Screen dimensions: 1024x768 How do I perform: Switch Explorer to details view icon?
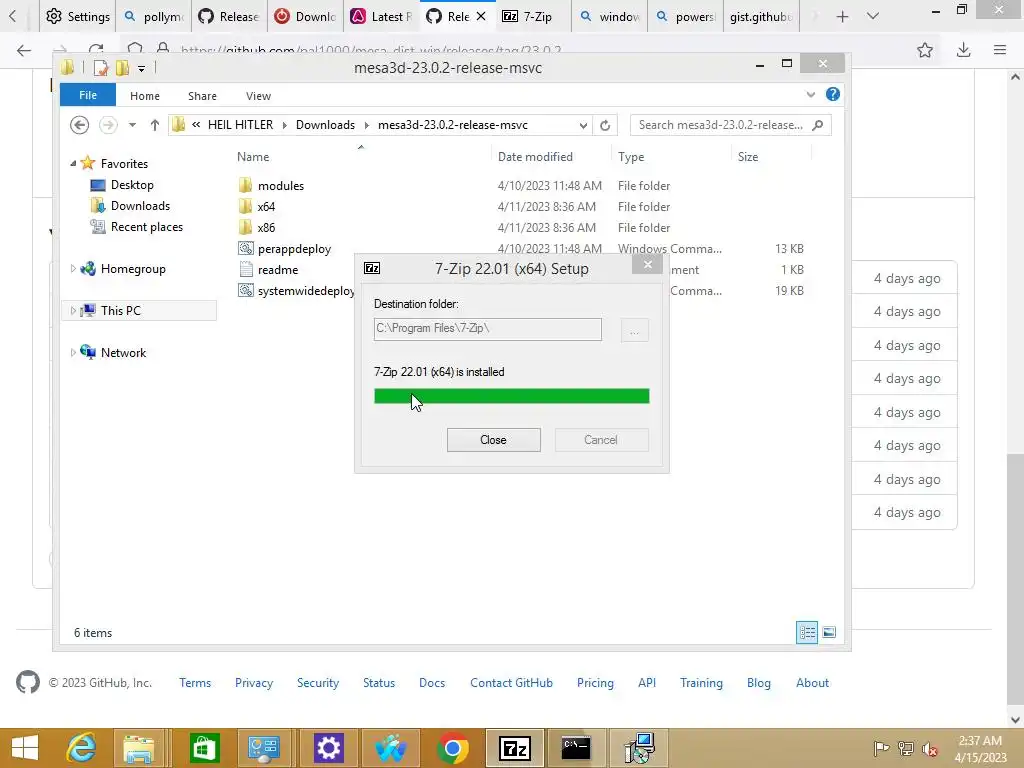[x=807, y=632]
